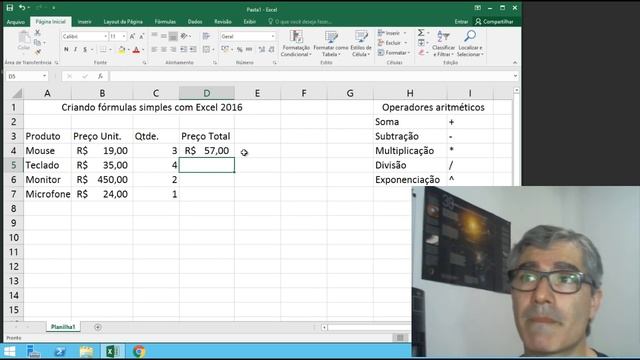Align text right in the cell

click(x=173, y=49)
